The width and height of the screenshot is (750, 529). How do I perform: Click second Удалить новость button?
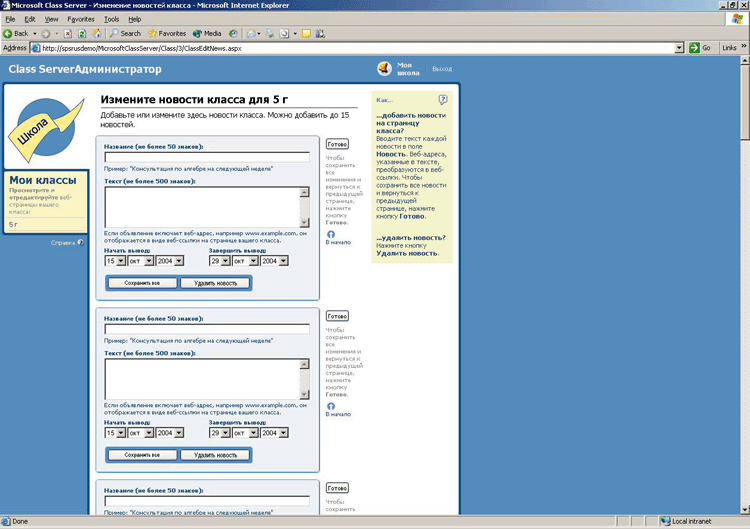click(215, 455)
